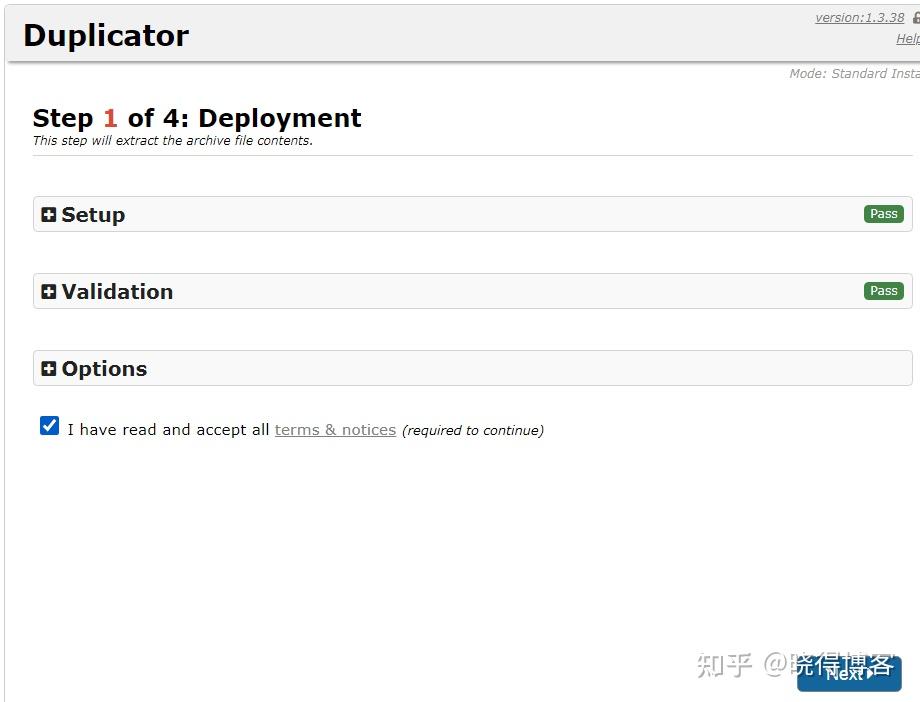Image resolution: width=920 pixels, height=702 pixels.
Task: Click the lock icon near version number
Action: [x=916, y=18]
